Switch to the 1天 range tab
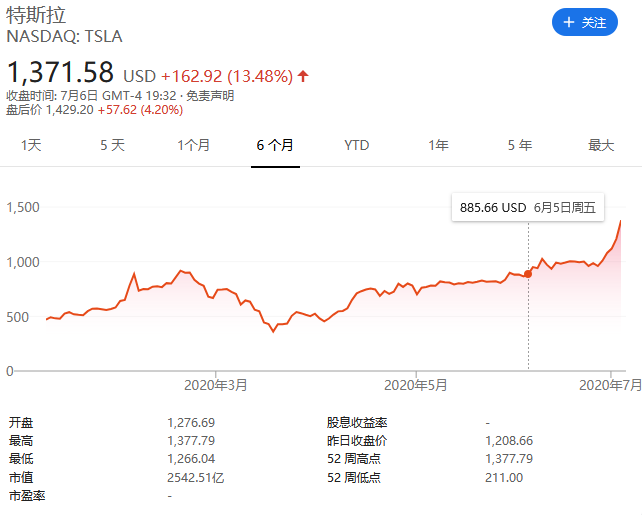The width and height of the screenshot is (642, 515). pyautogui.click(x=31, y=145)
